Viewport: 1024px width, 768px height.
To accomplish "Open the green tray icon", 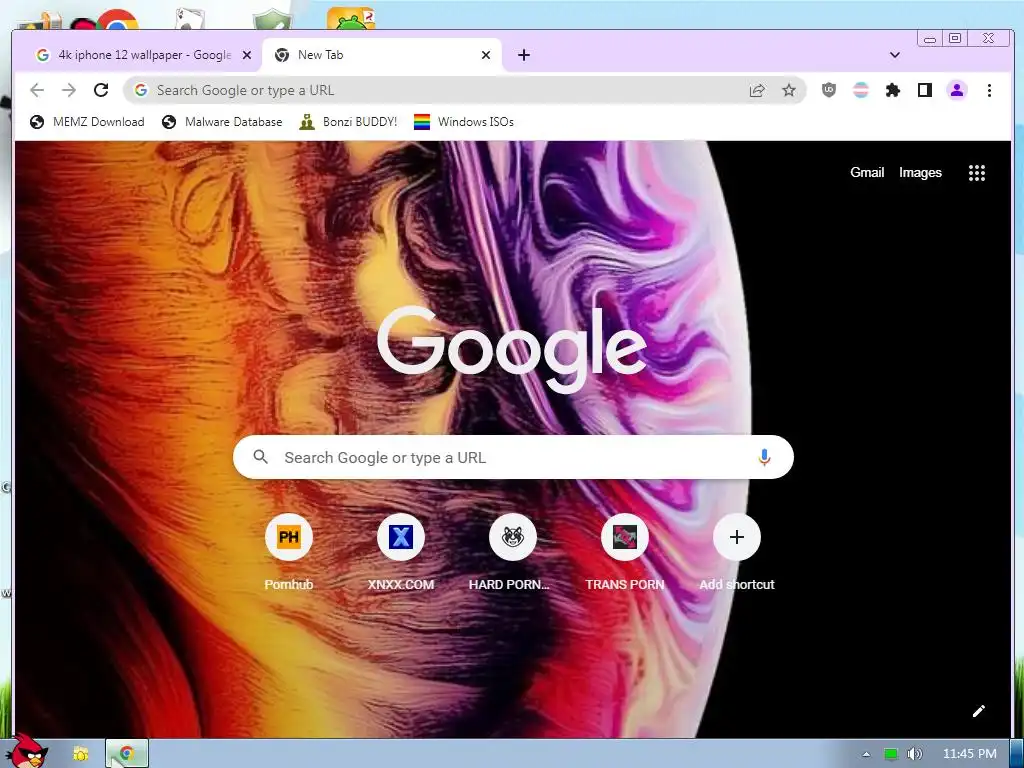I will coord(891,754).
